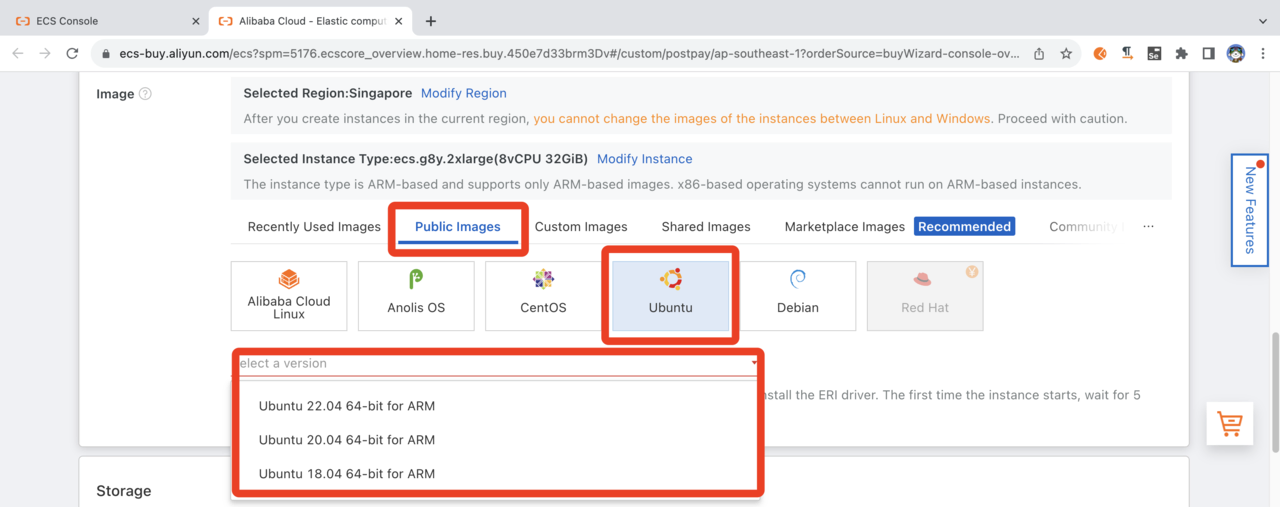
Task: Choose Ubuntu 22.04 64-bit for ARM
Action: click(347, 406)
